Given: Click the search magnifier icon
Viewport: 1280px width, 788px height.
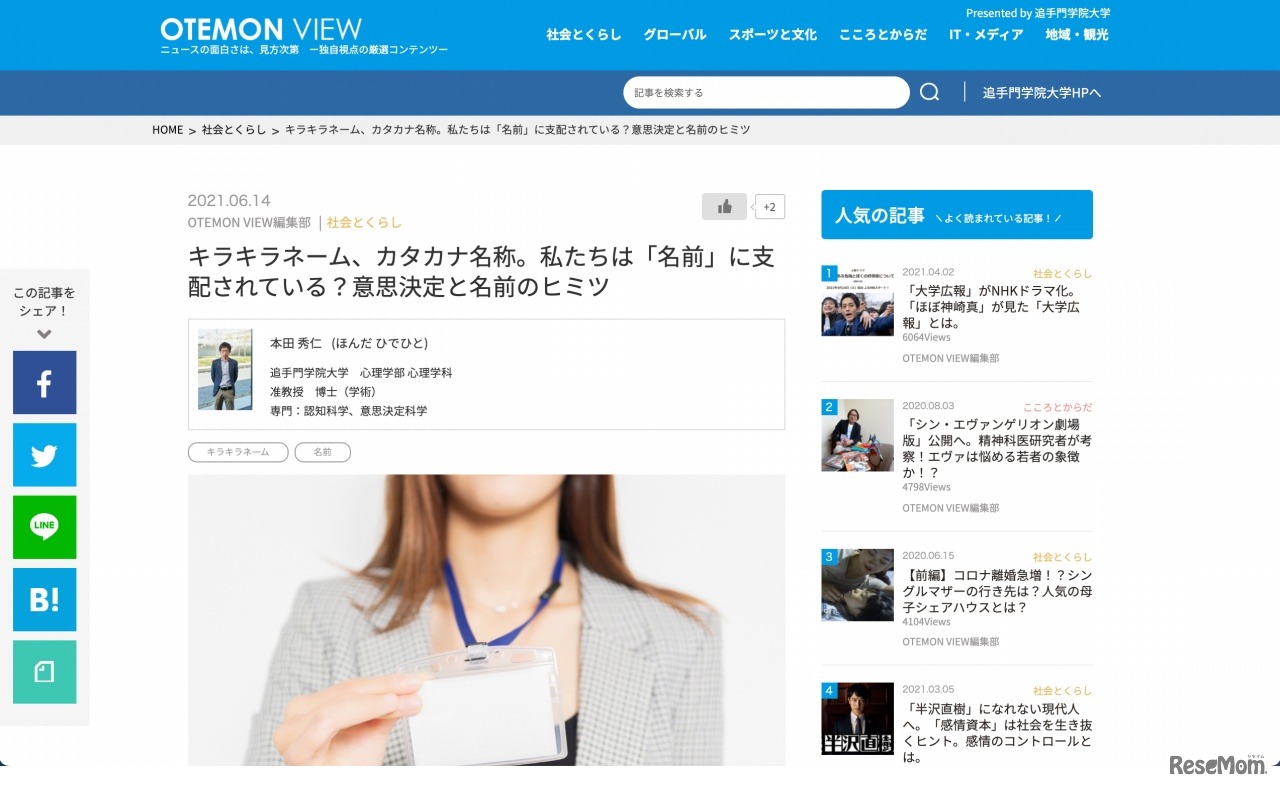Looking at the screenshot, I should [x=929, y=91].
